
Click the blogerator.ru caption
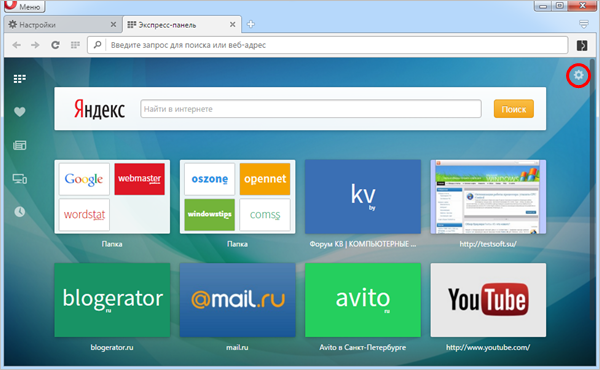point(112,347)
